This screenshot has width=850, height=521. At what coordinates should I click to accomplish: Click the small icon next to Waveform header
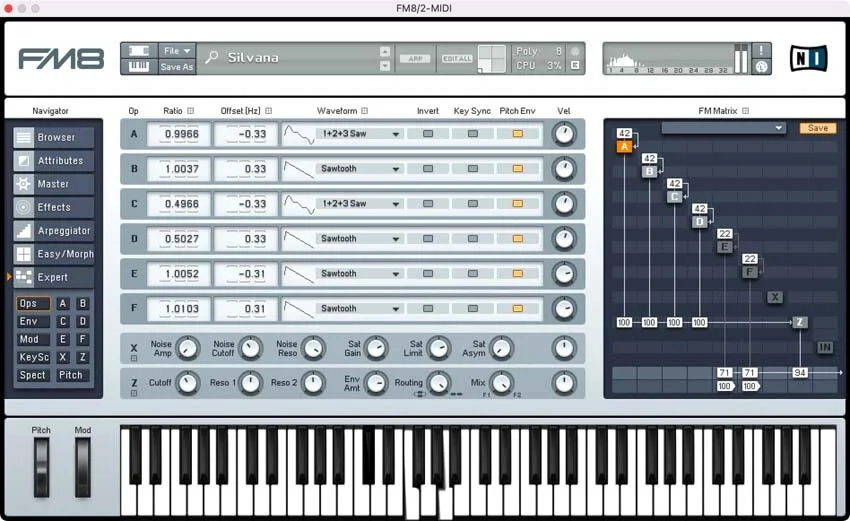coord(364,111)
